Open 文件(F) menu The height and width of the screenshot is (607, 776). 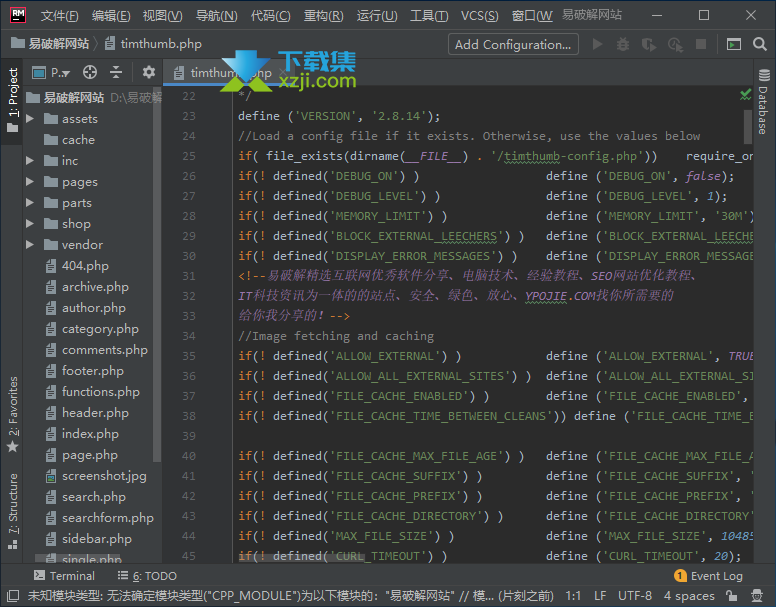pyautogui.click(x=59, y=16)
